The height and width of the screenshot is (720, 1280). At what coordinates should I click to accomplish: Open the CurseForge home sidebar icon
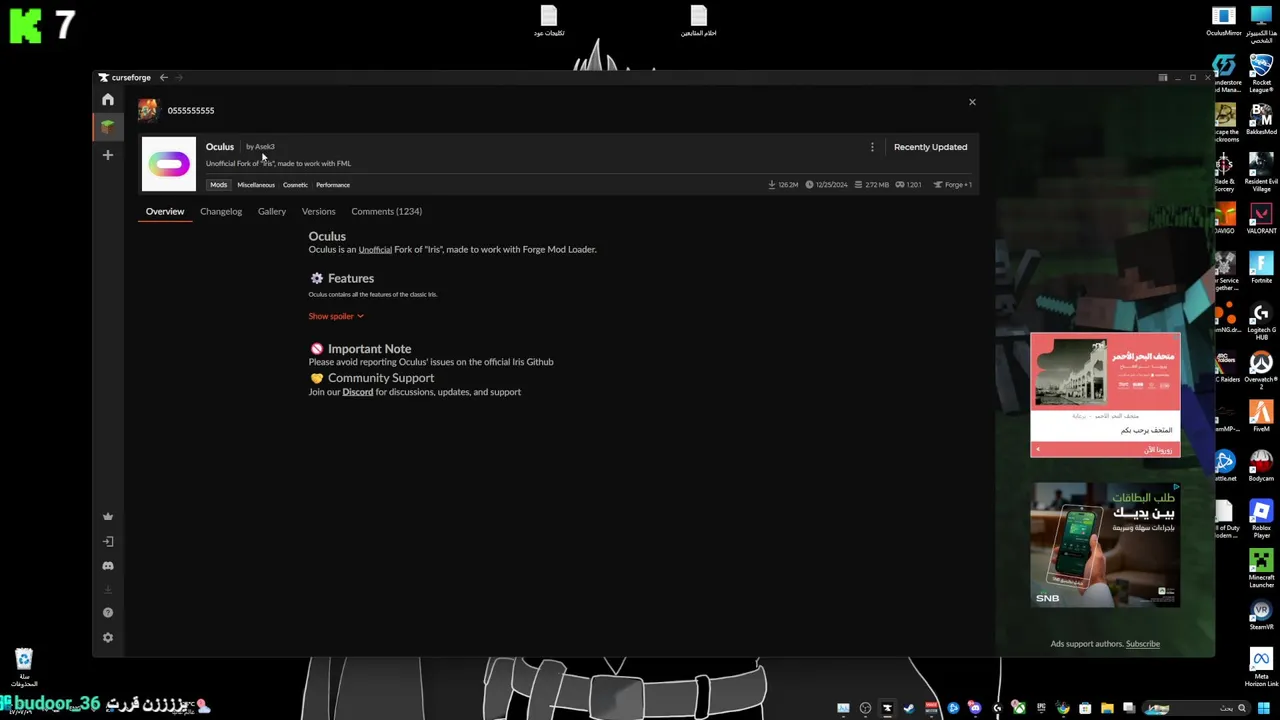pyautogui.click(x=108, y=100)
